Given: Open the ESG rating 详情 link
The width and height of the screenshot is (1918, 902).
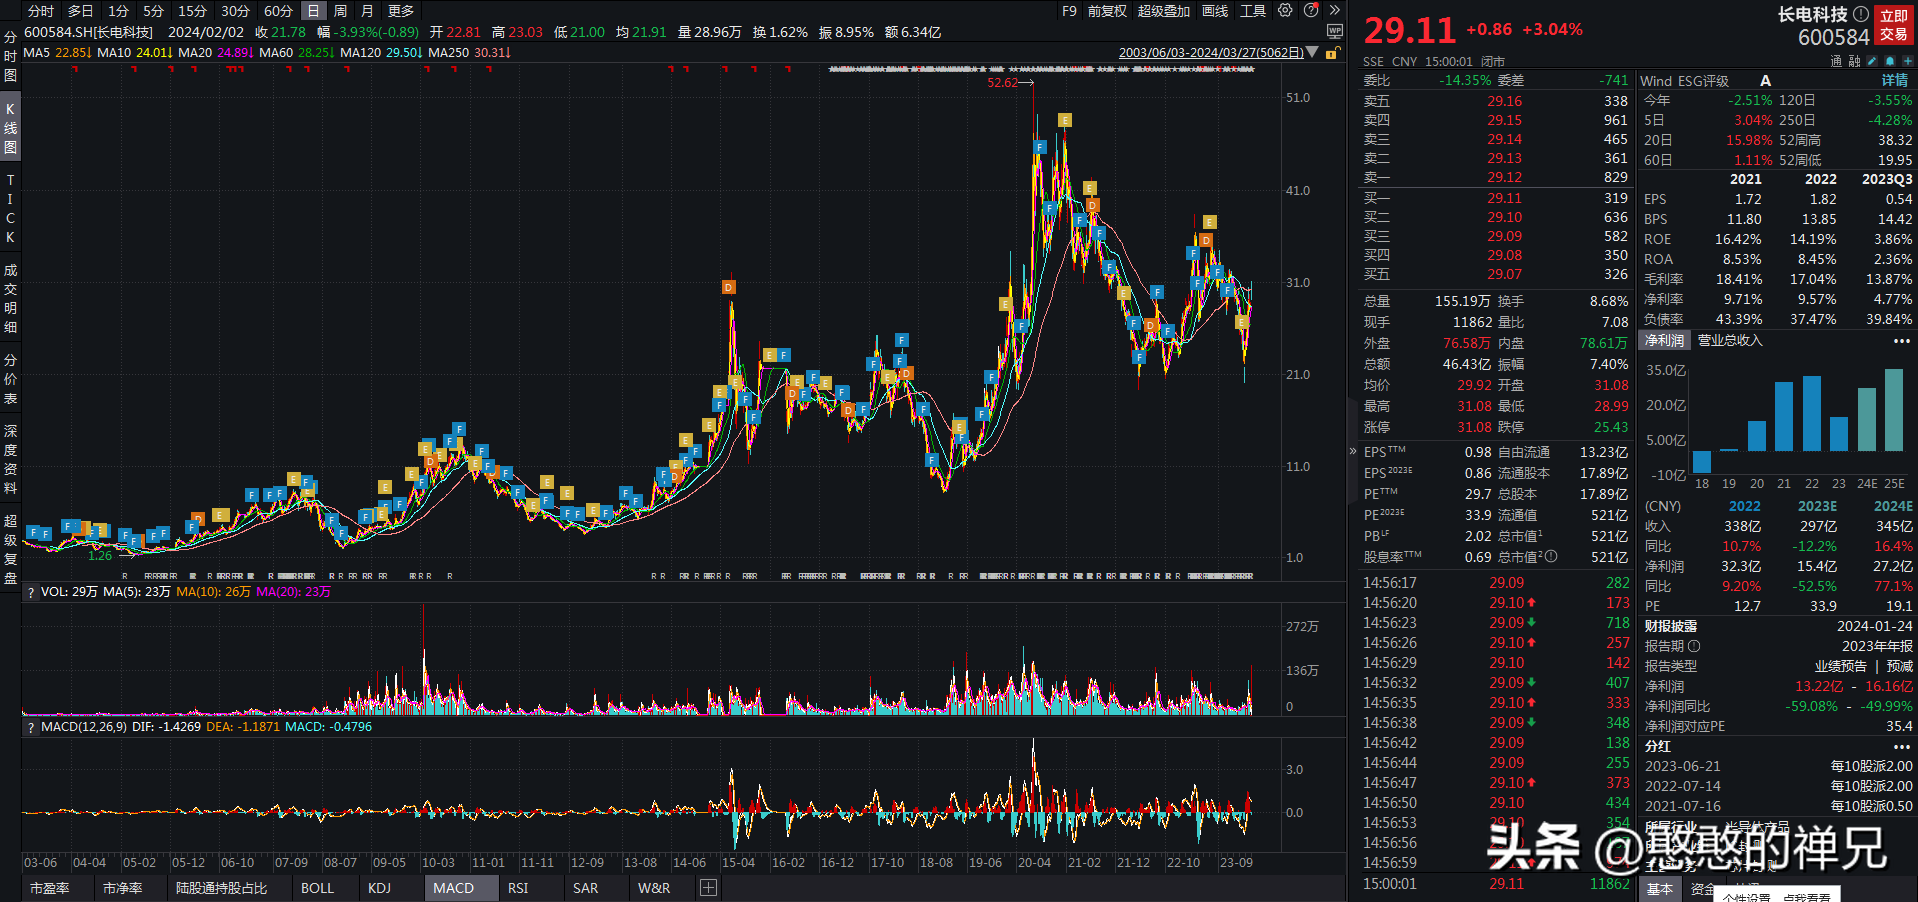Looking at the screenshot, I should point(1894,81).
